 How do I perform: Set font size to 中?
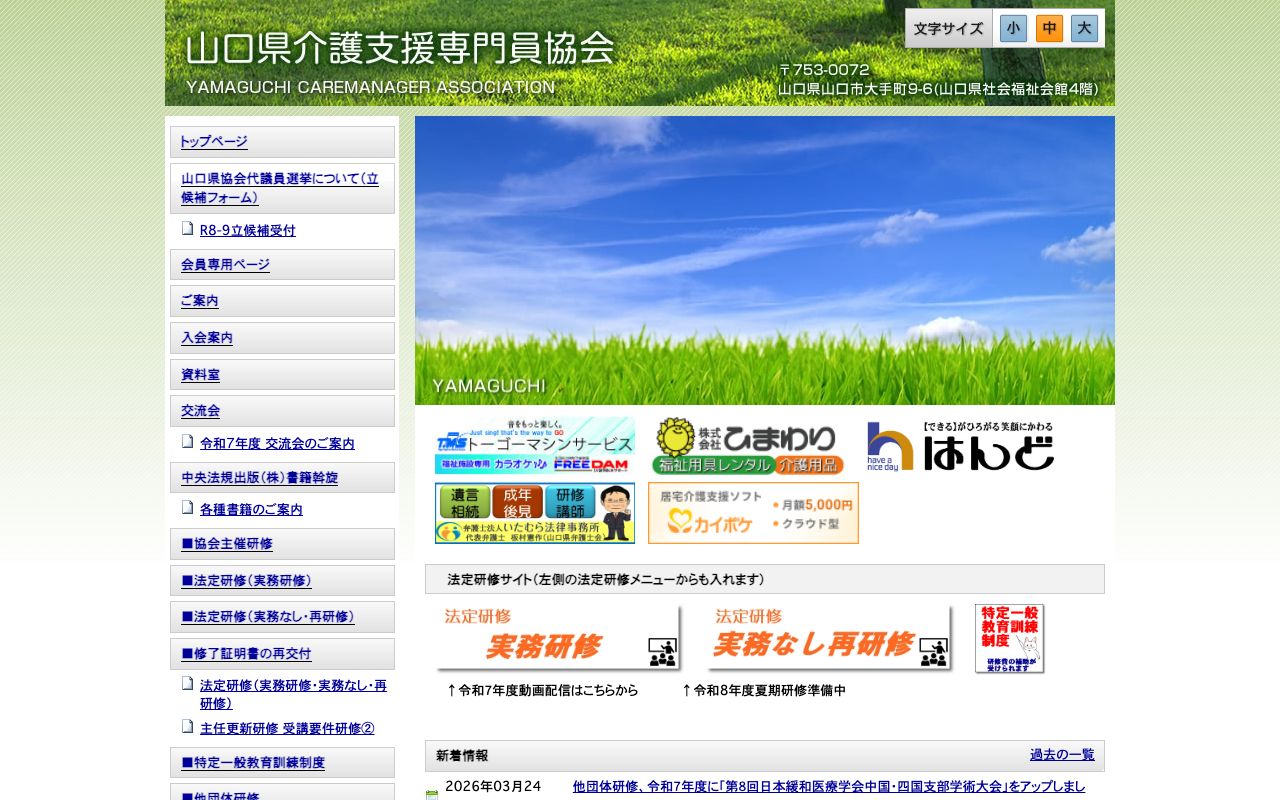coord(1048,28)
